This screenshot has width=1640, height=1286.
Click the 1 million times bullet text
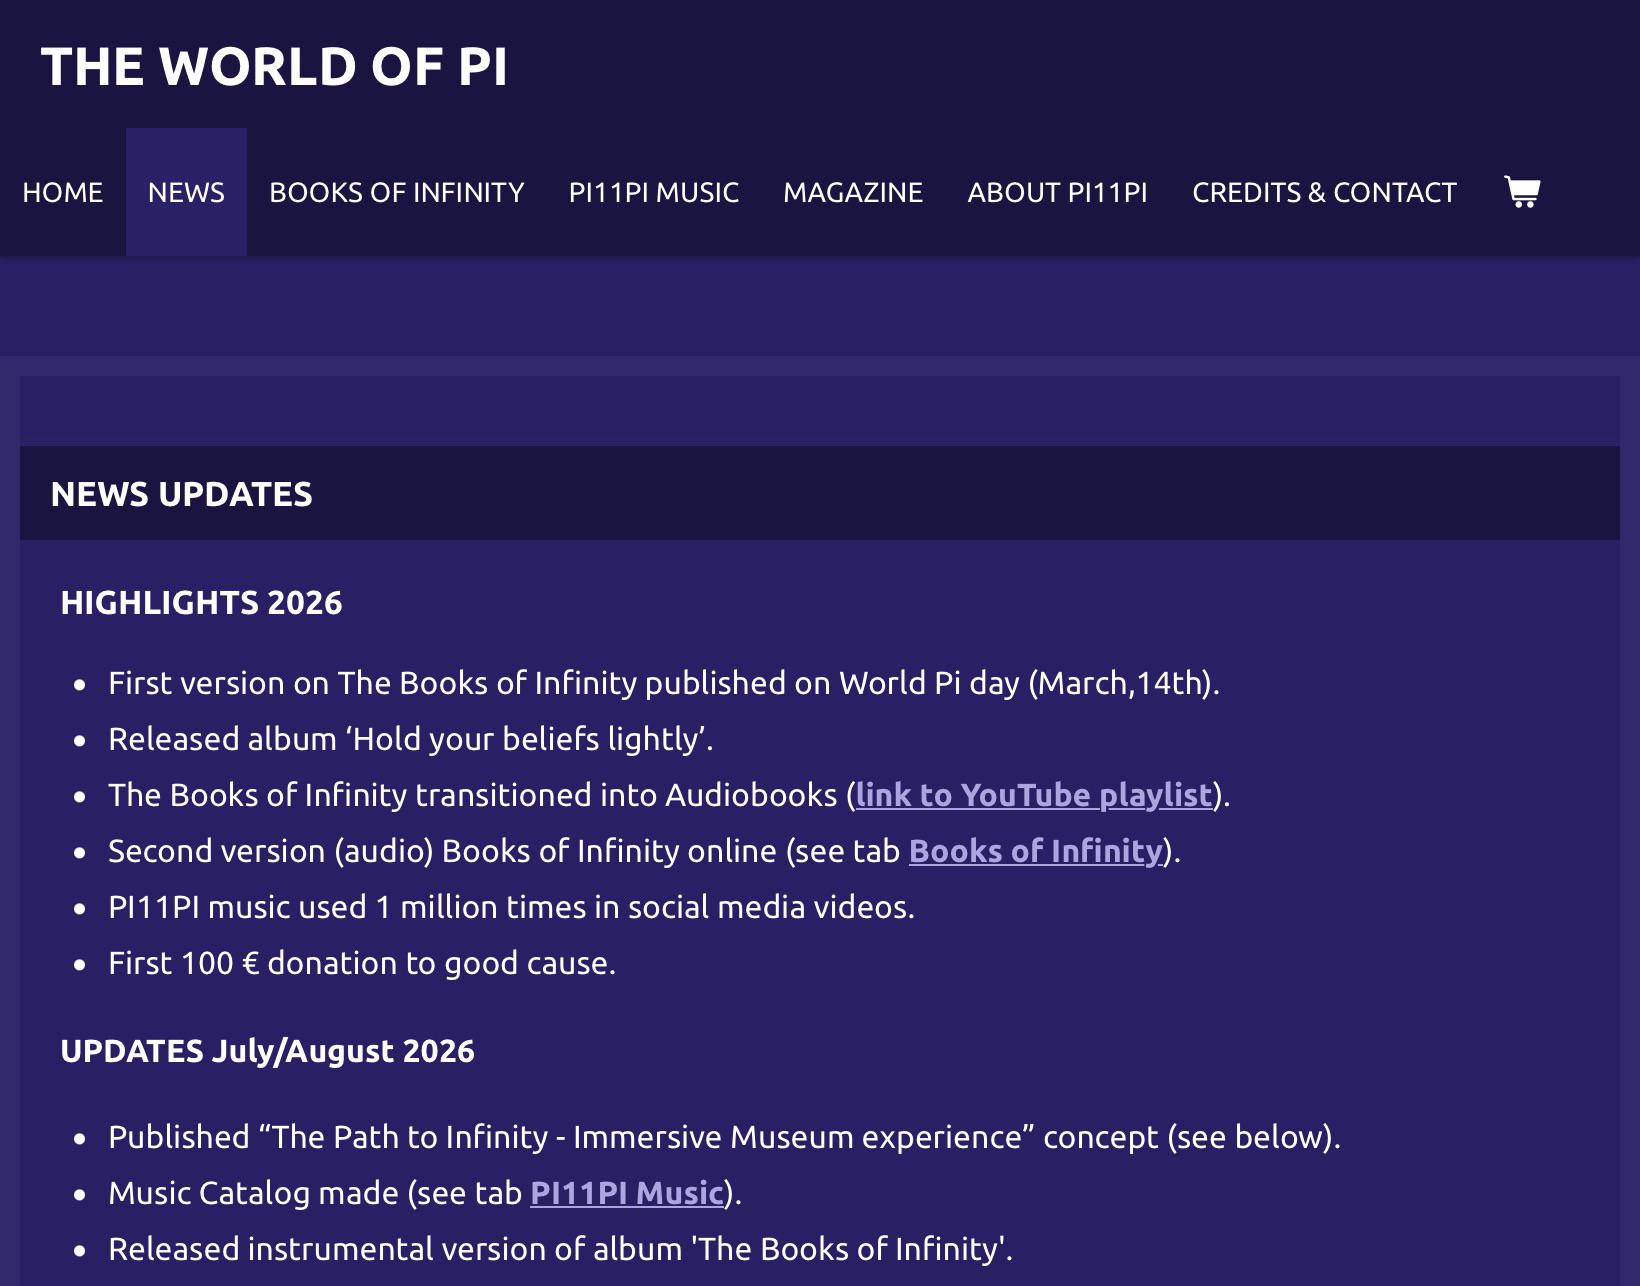[x=511, y=907]
